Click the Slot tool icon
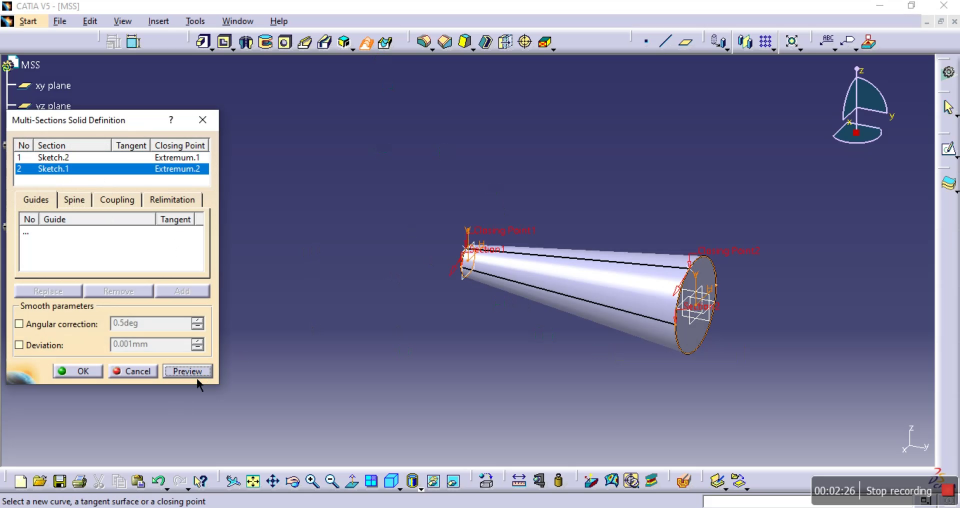The height and width of the screenshot is (508, 960). point(324,42)
